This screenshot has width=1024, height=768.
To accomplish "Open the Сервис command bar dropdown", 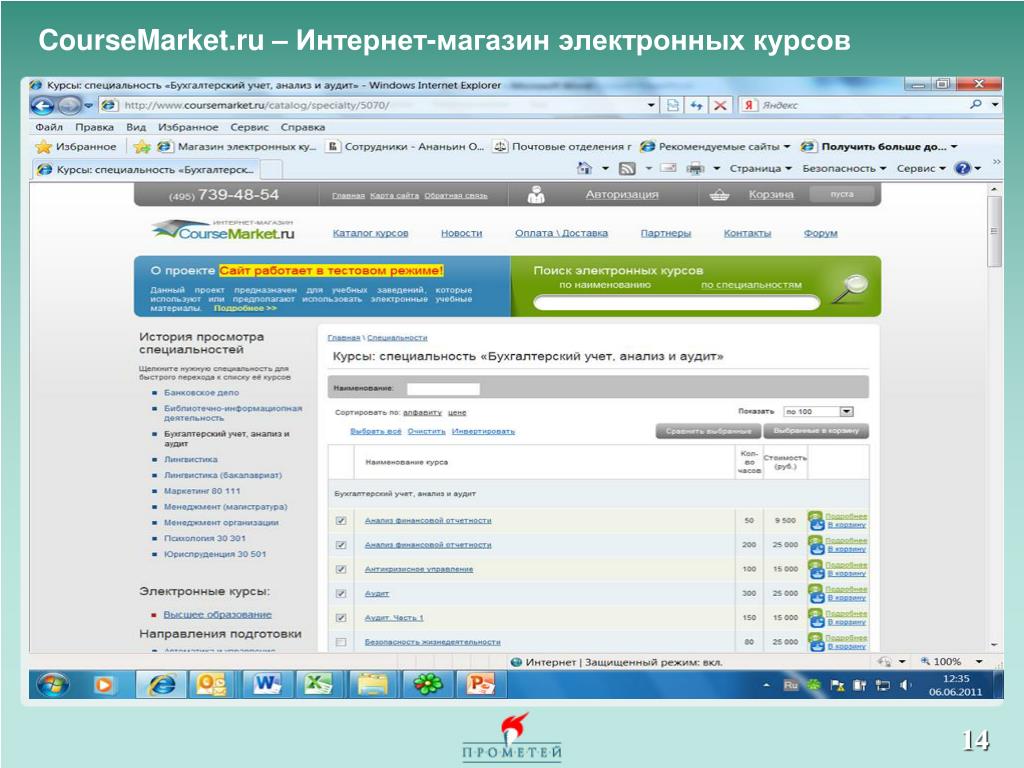I will point(921,168).
